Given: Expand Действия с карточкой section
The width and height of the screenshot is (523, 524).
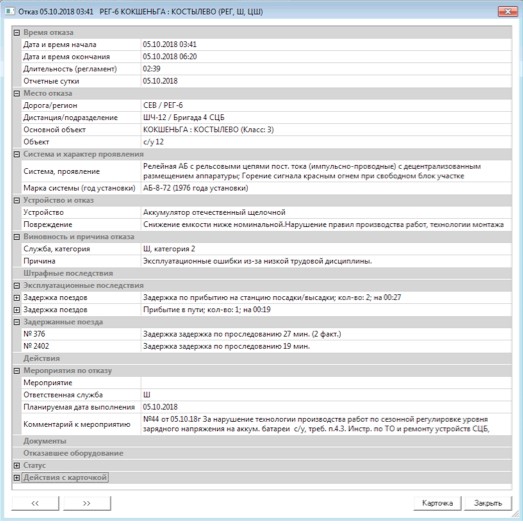Looking at the screenshot, I should [x=17, y=478].
